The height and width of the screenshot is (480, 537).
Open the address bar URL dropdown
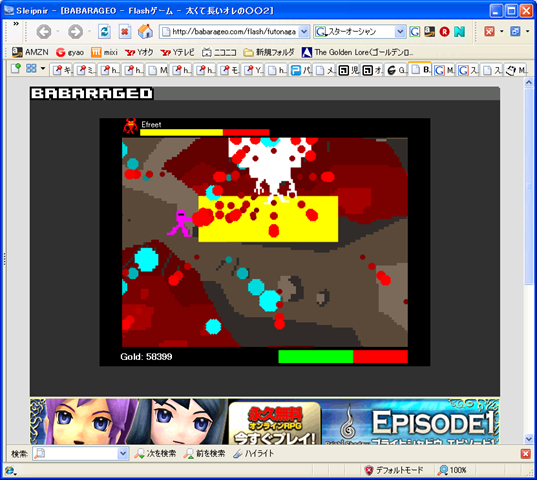(304, 31)
